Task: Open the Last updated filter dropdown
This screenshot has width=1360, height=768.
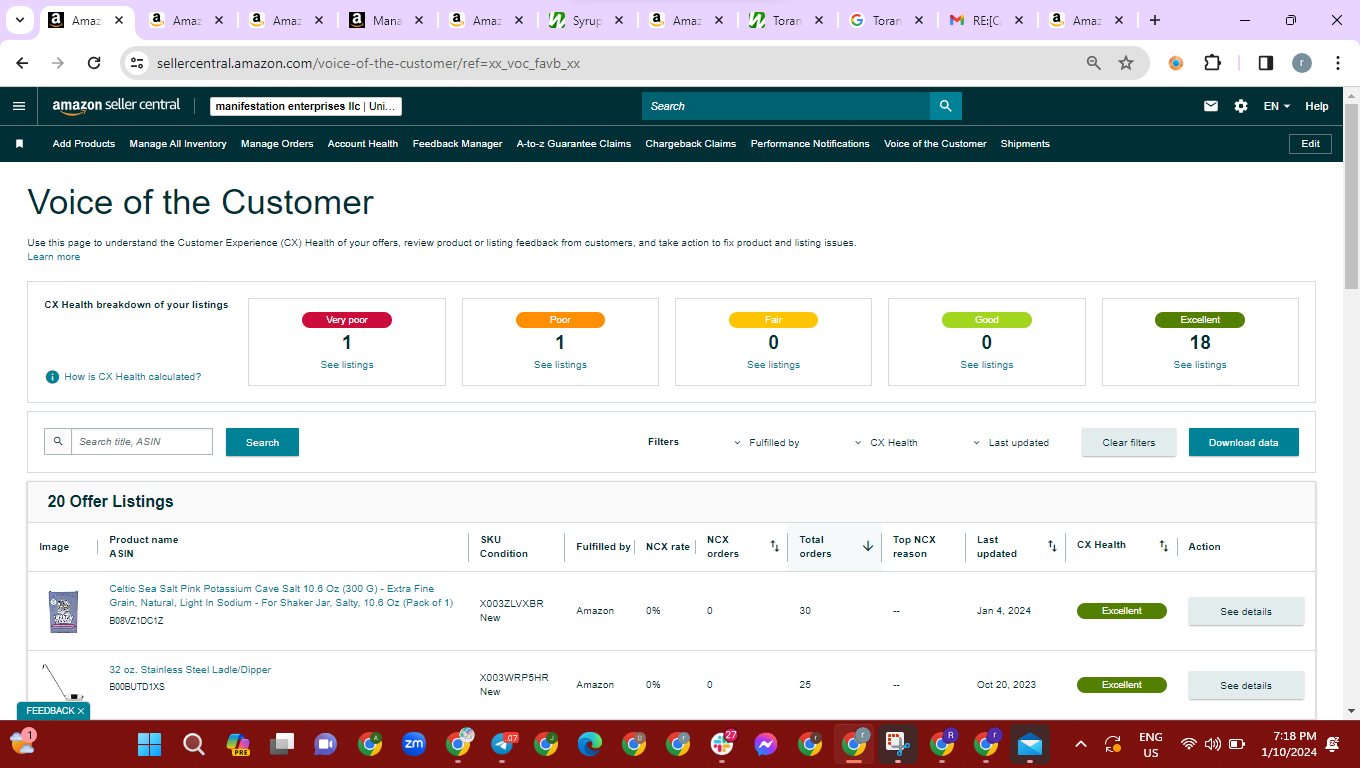Action: click(x=1012, y=442)
